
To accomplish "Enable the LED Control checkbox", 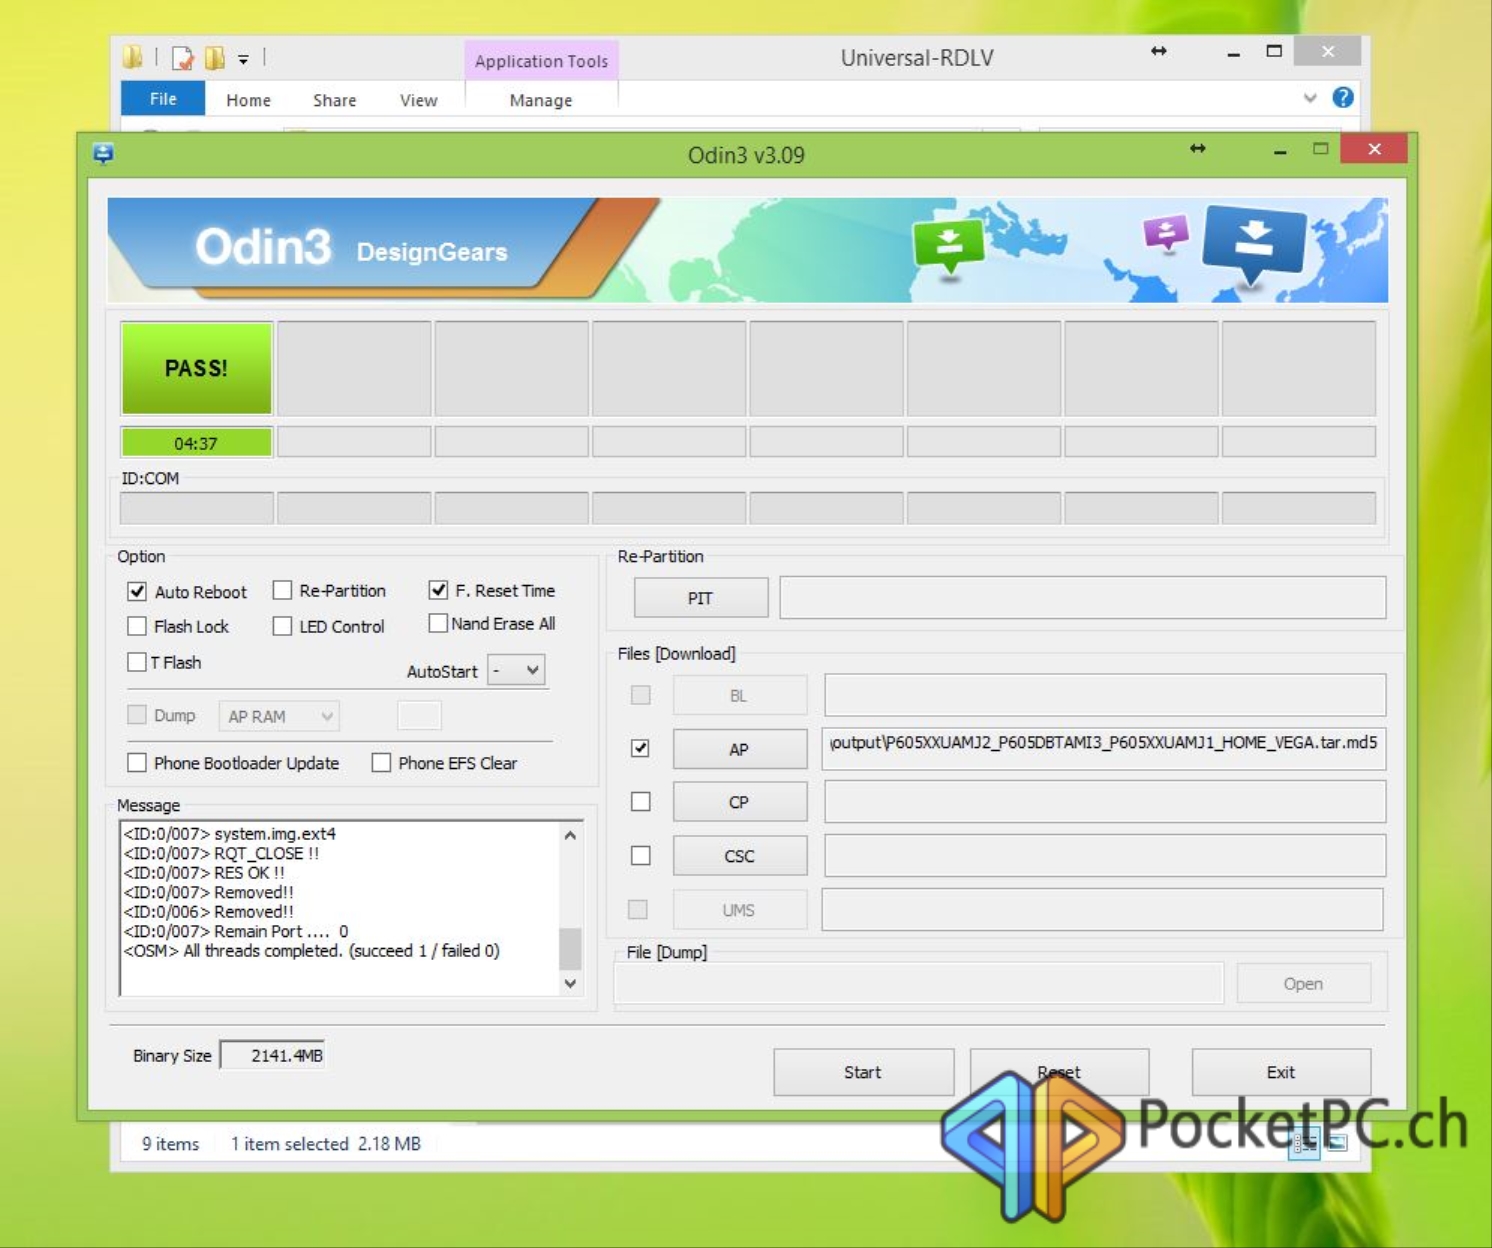I will tap(282, 626).
